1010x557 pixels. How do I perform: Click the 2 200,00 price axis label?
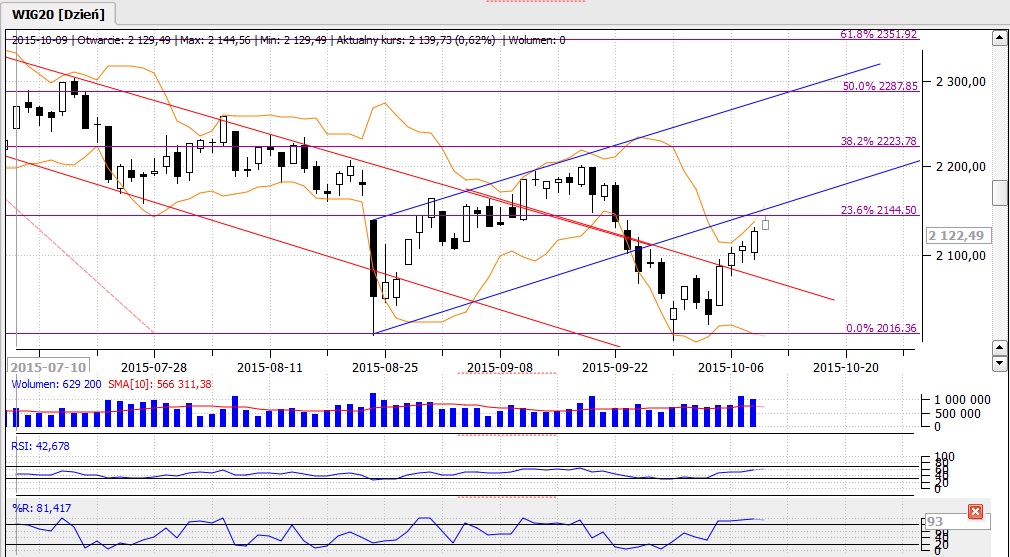click(x=961, y=167)
